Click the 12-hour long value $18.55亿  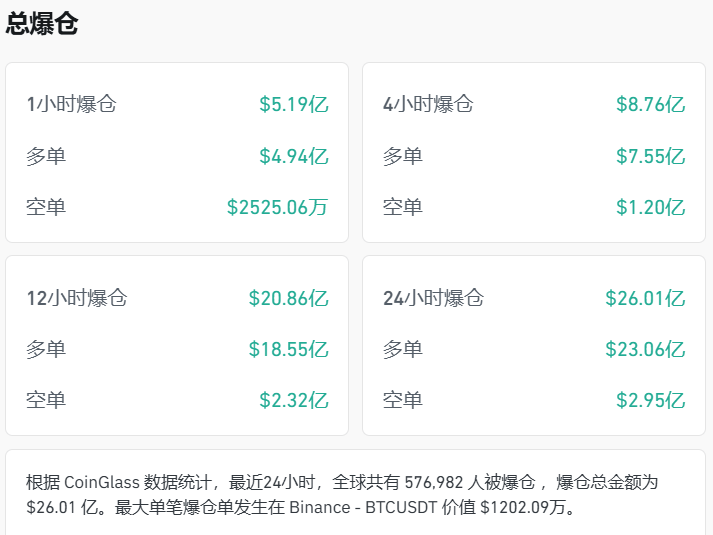tap(288, 350)
